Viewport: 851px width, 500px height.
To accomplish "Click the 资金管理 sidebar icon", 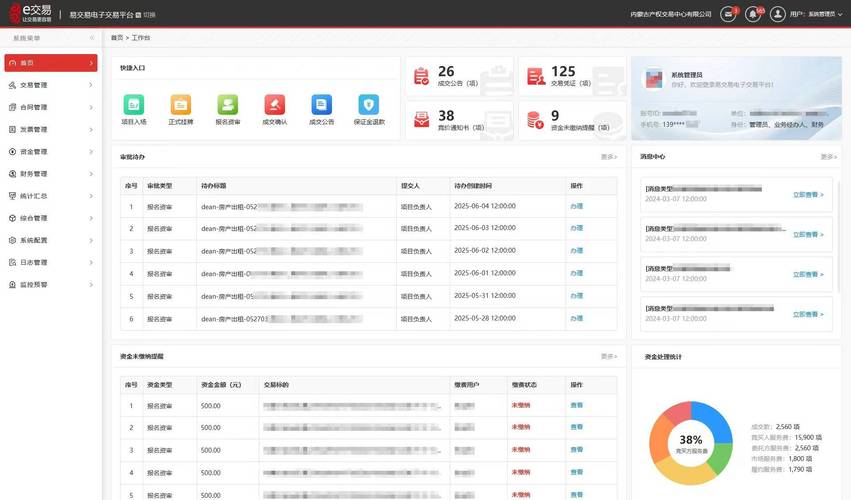I will coord(12,151).
